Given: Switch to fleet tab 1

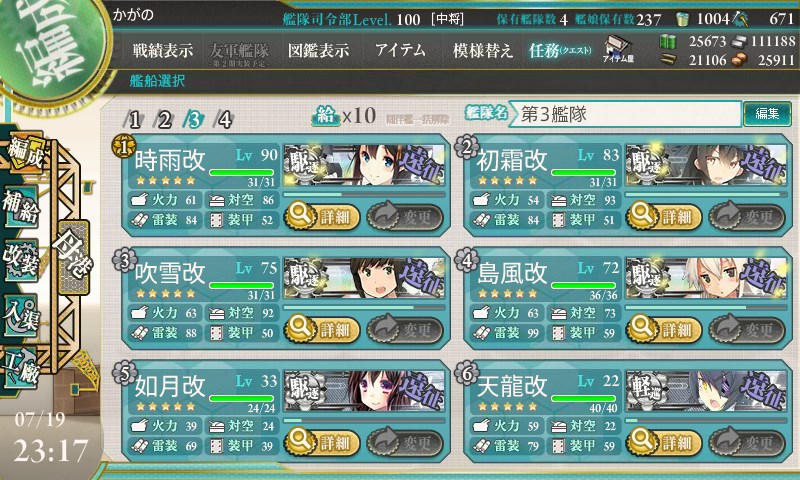Looking at the screenshot, I should click(134, 120).
